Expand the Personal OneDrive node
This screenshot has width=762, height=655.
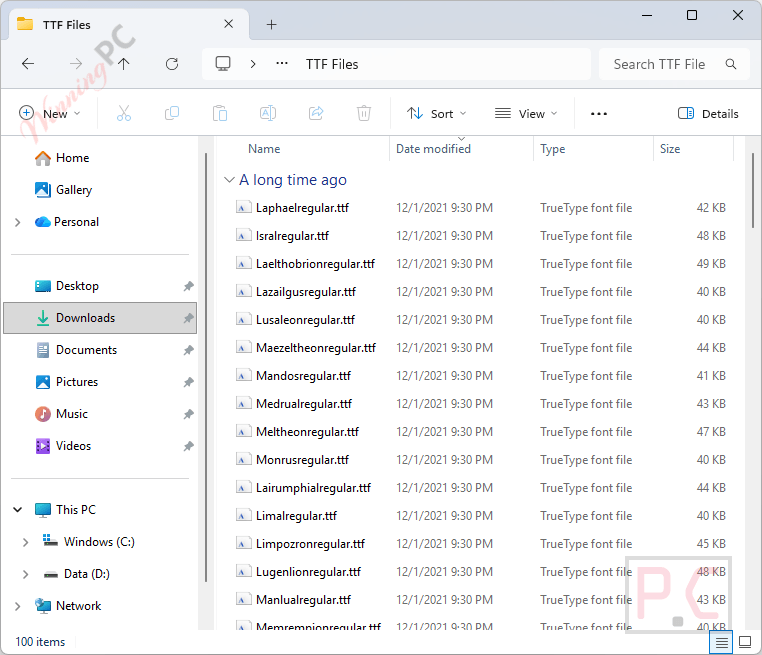pyautogui.click(x=17, y=222)
